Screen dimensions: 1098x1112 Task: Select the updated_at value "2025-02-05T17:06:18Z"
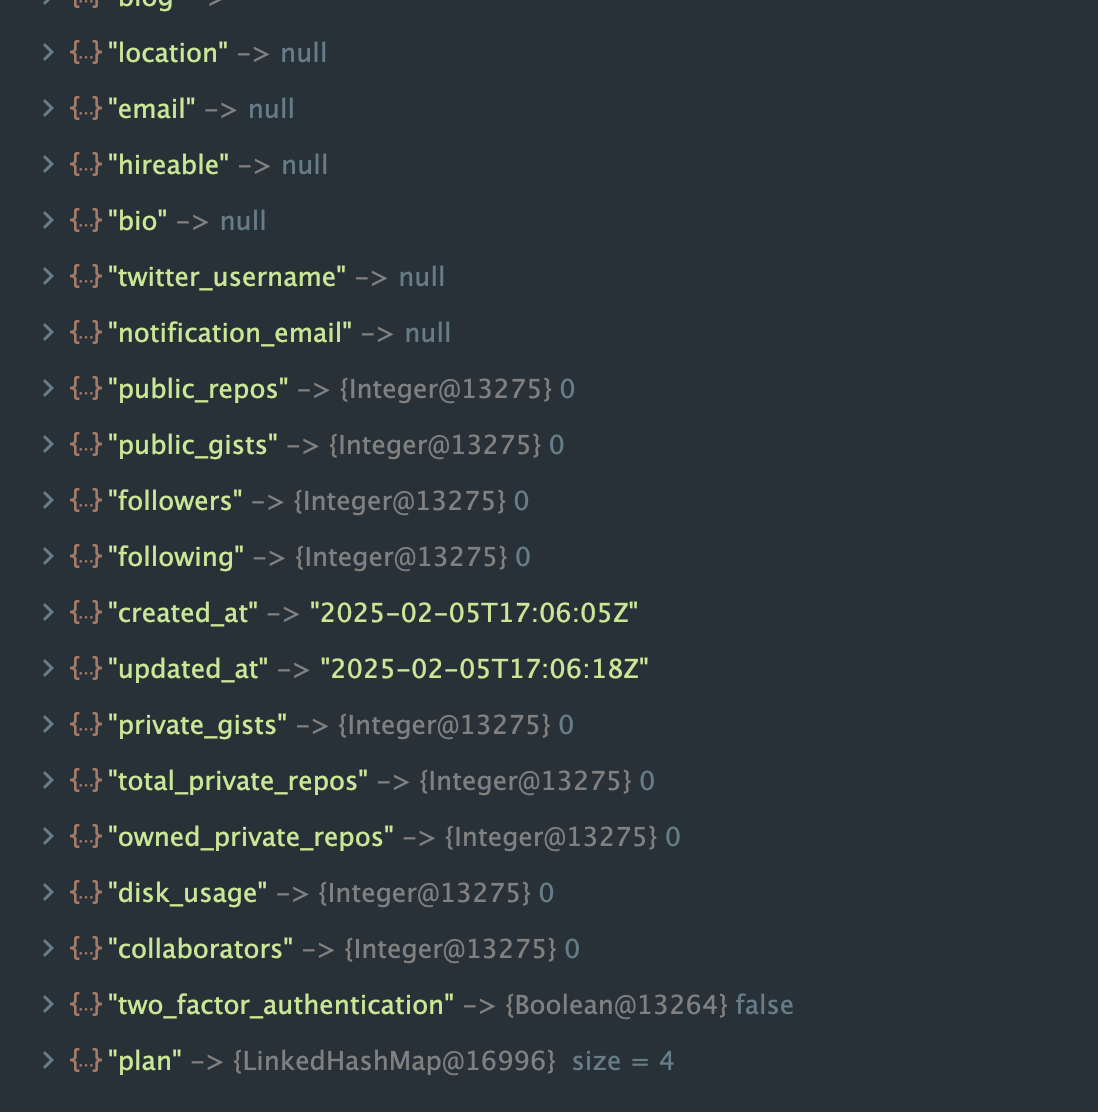484,669
